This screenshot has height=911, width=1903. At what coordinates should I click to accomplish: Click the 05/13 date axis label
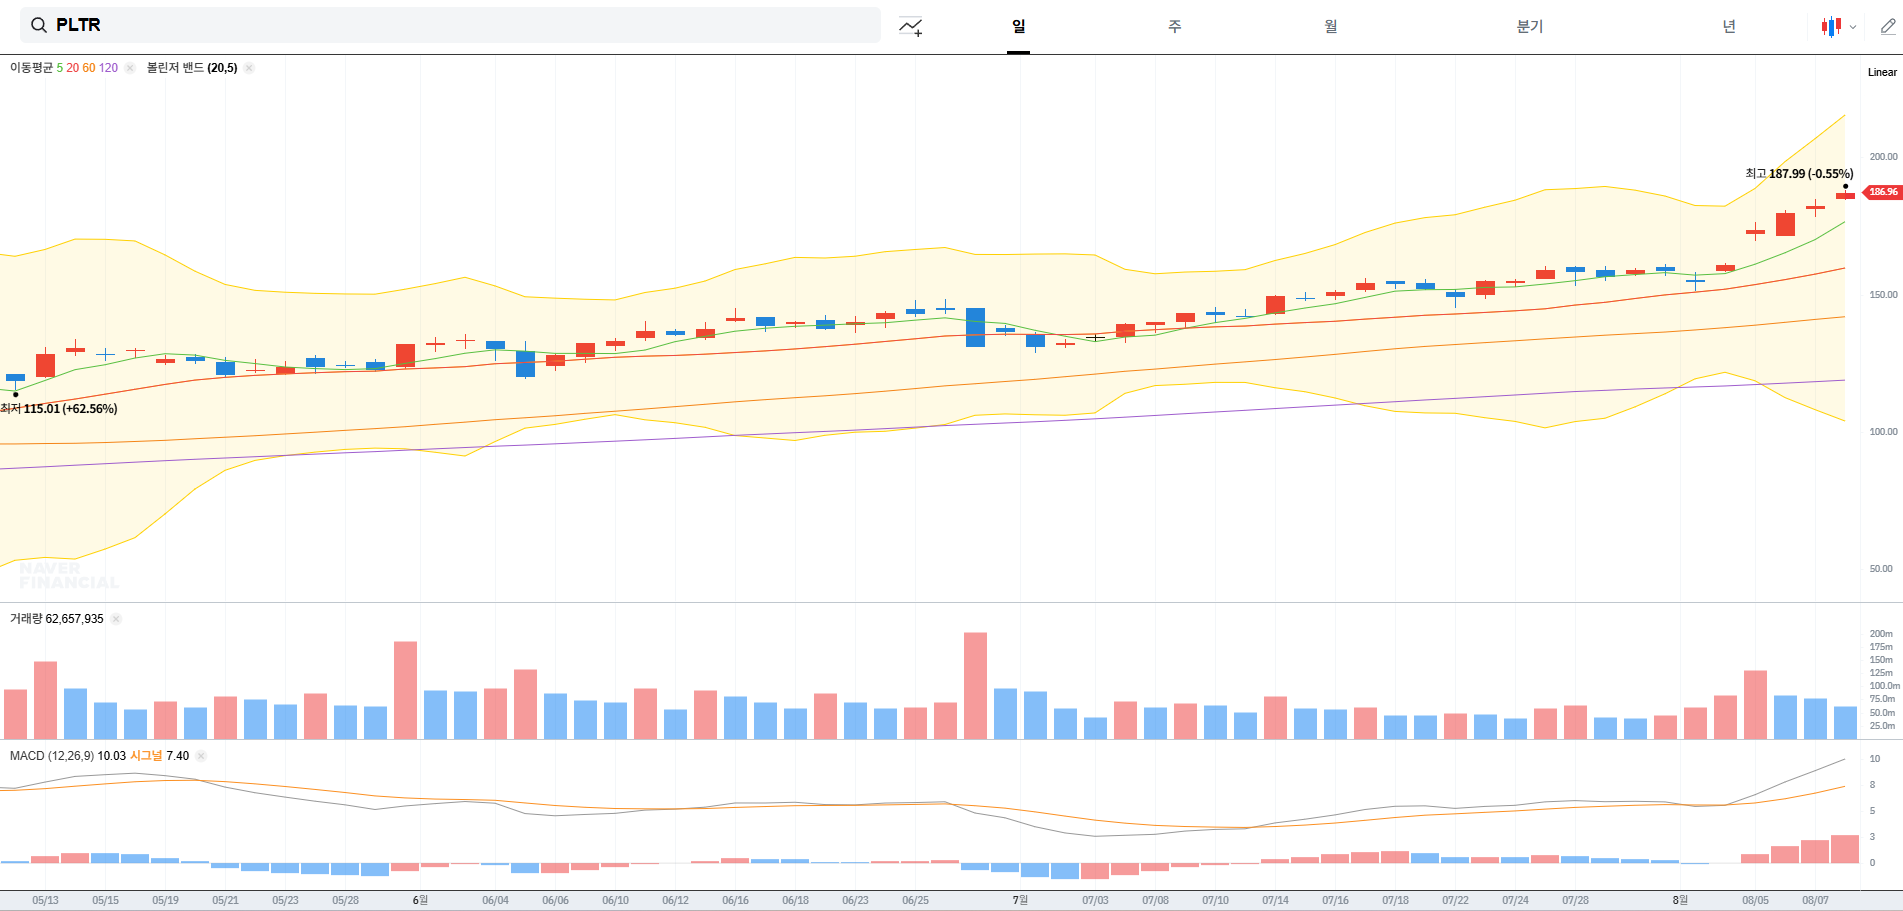45,900
